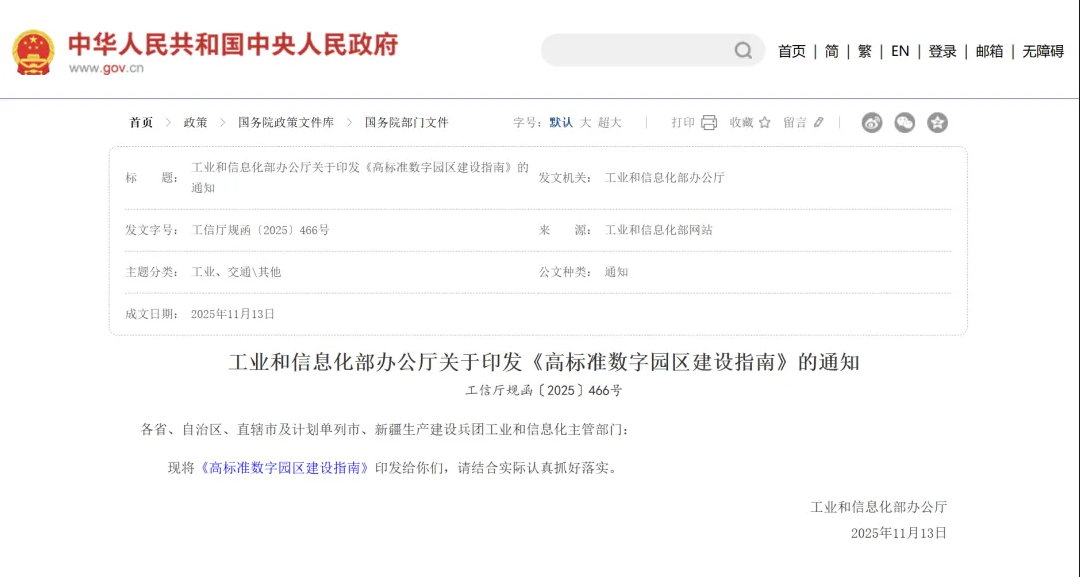Click the search magnifier icon

[743, 51]
